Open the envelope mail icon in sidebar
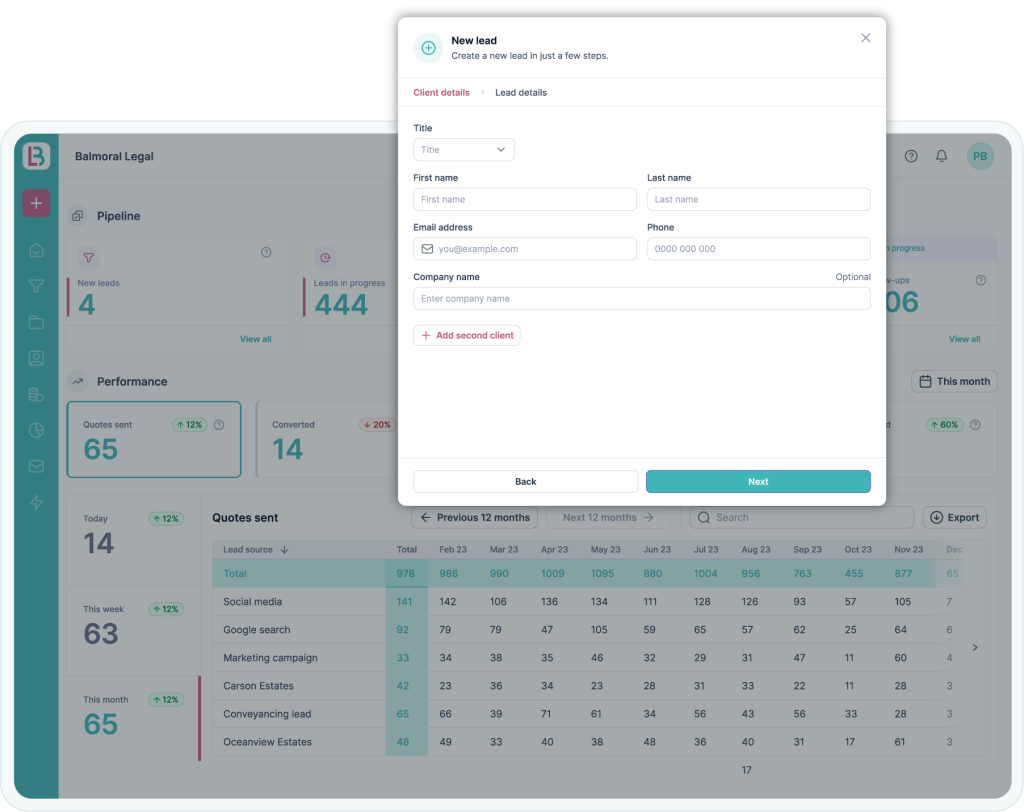This screenshot has height=812, width=1024. [36, 466]
